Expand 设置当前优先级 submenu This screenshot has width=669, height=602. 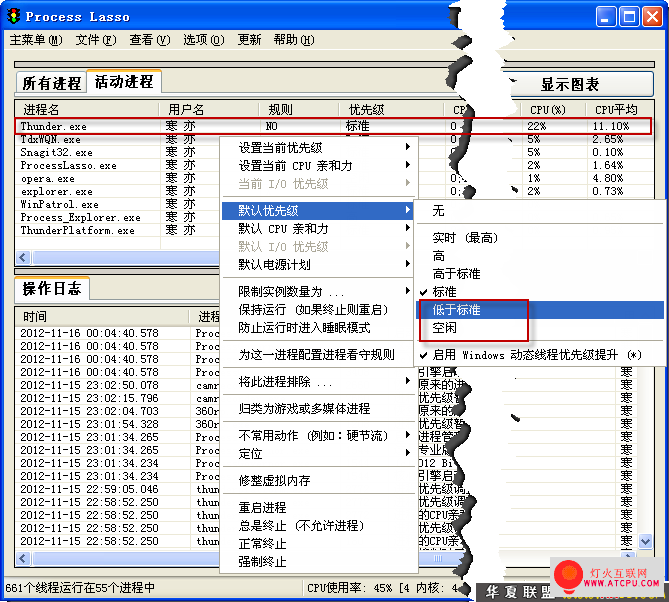[x=317, y=148]
